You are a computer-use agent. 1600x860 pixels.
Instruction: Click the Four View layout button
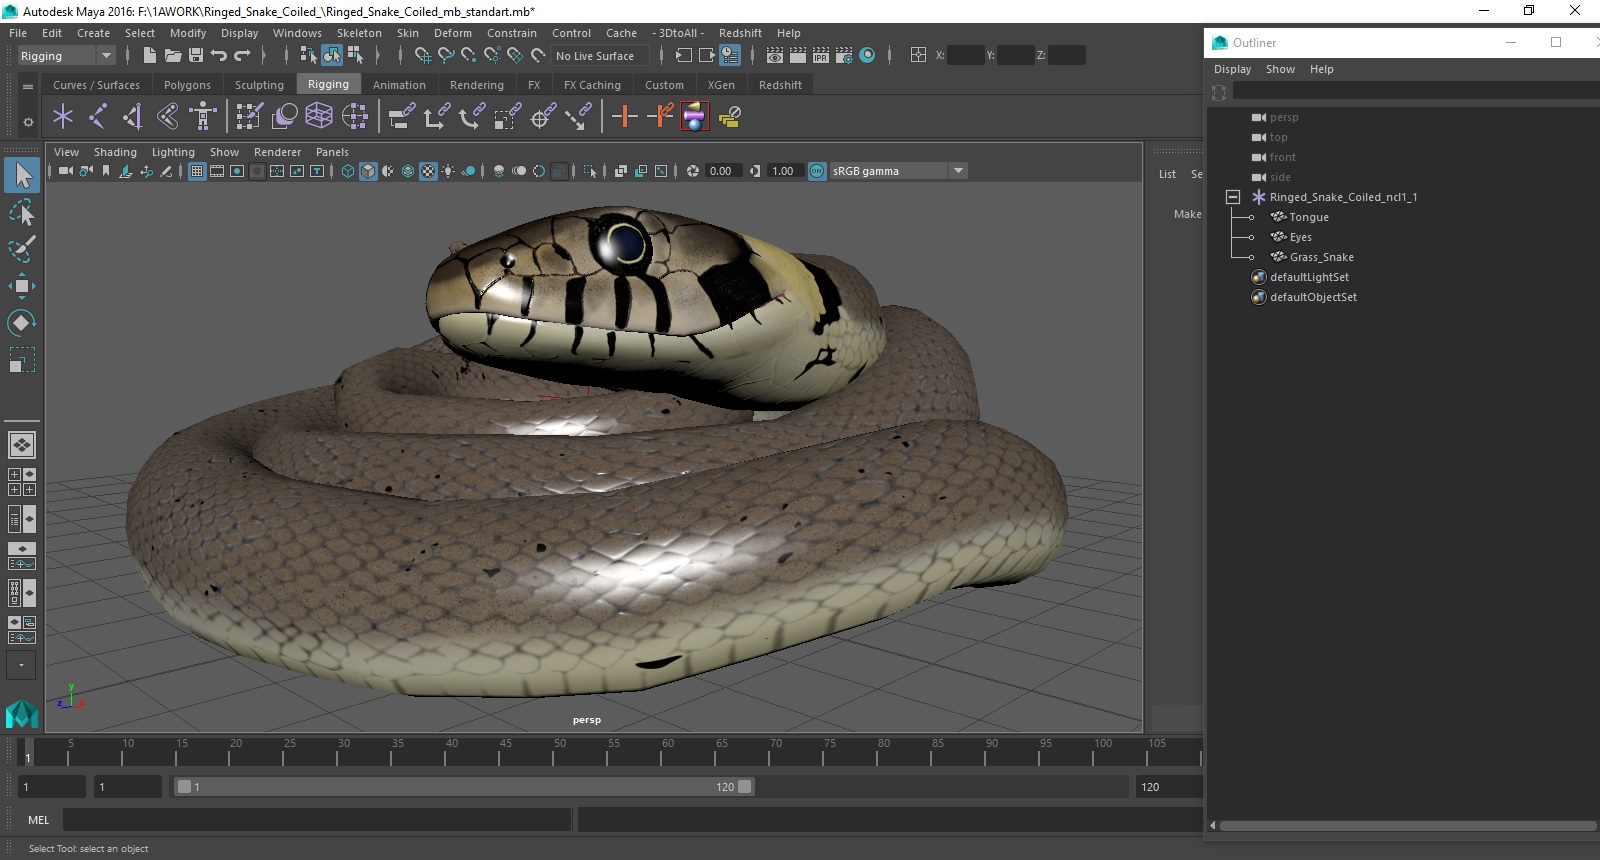tap(21, 482)
